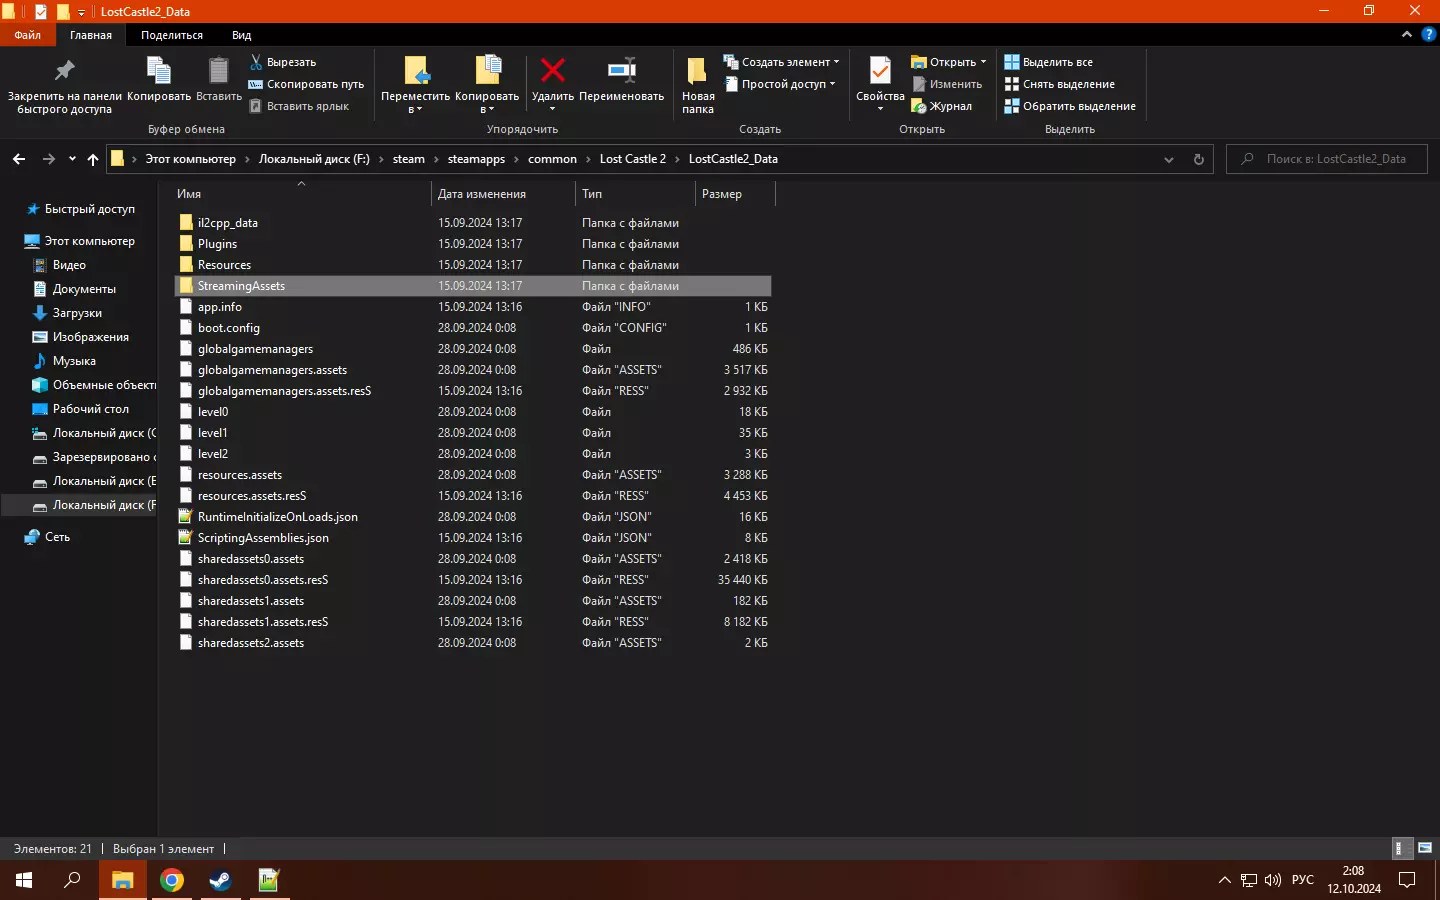Go up one folder with the up arrow
This screenshot has width=1440, height=900.
point(93,159)
